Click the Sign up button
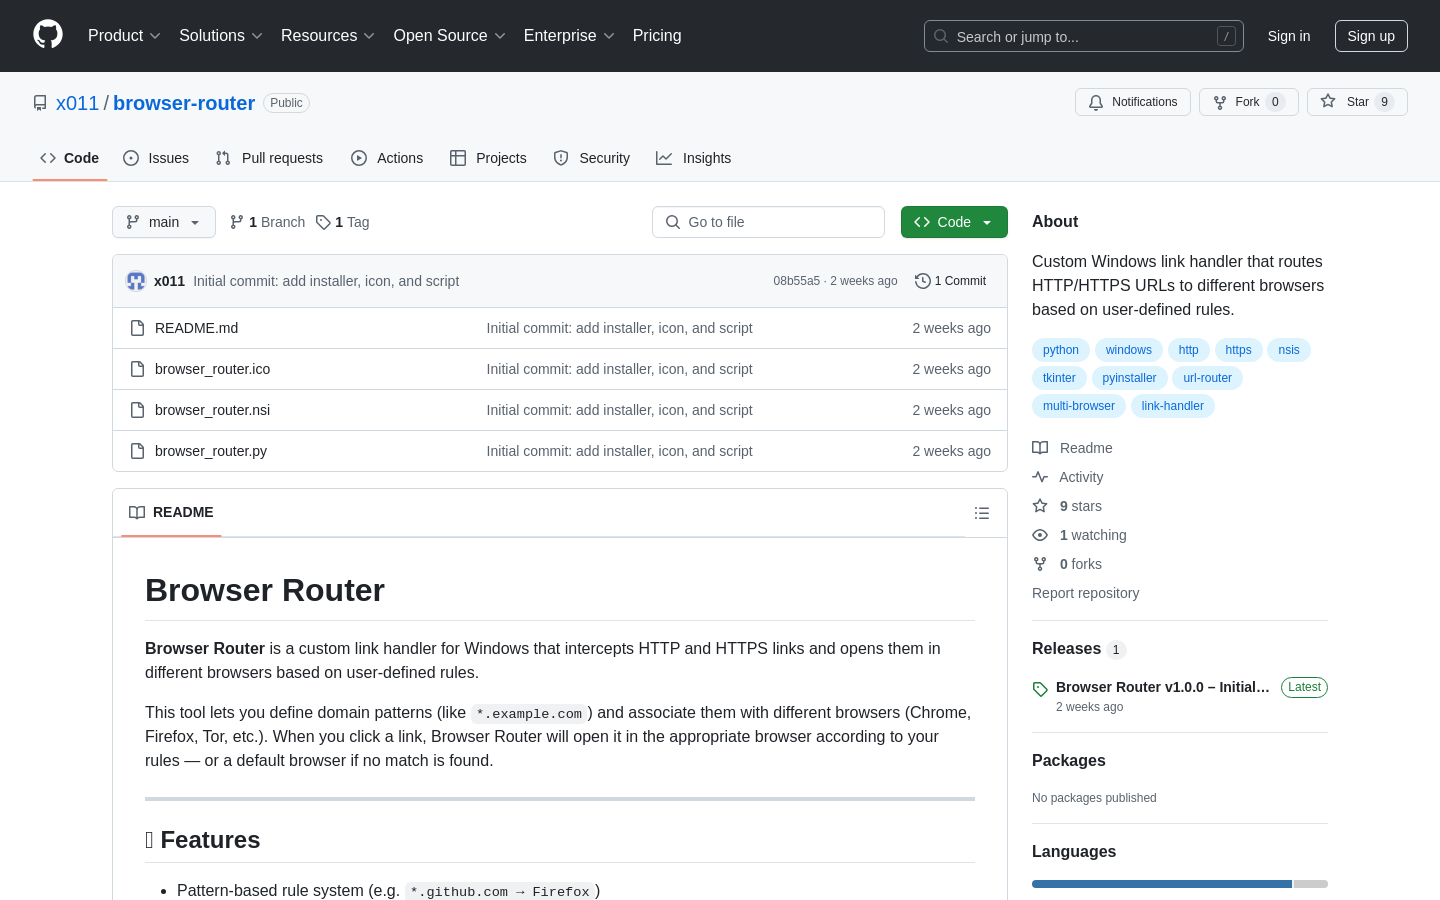Viewport: 1440px width, 900px height. 1371,36
